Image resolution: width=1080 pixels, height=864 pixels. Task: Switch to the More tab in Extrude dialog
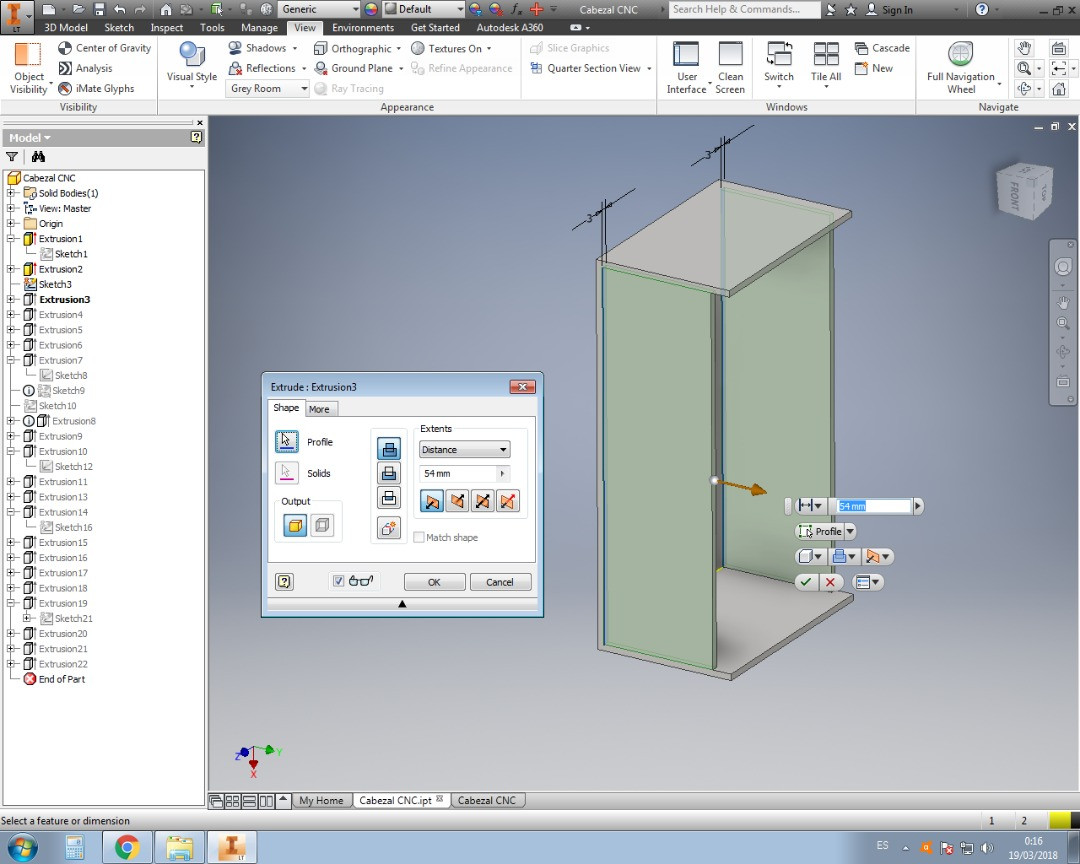pyautogui.click(x=319, y=409)
